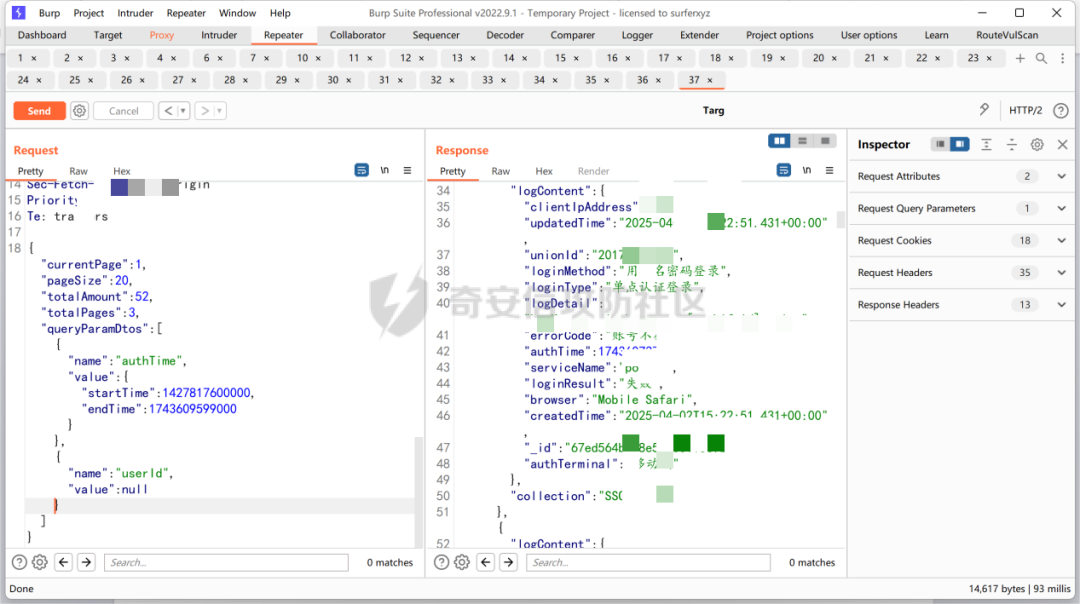Expand Response Headers section
1080x604 pixels.
point(962,304)
